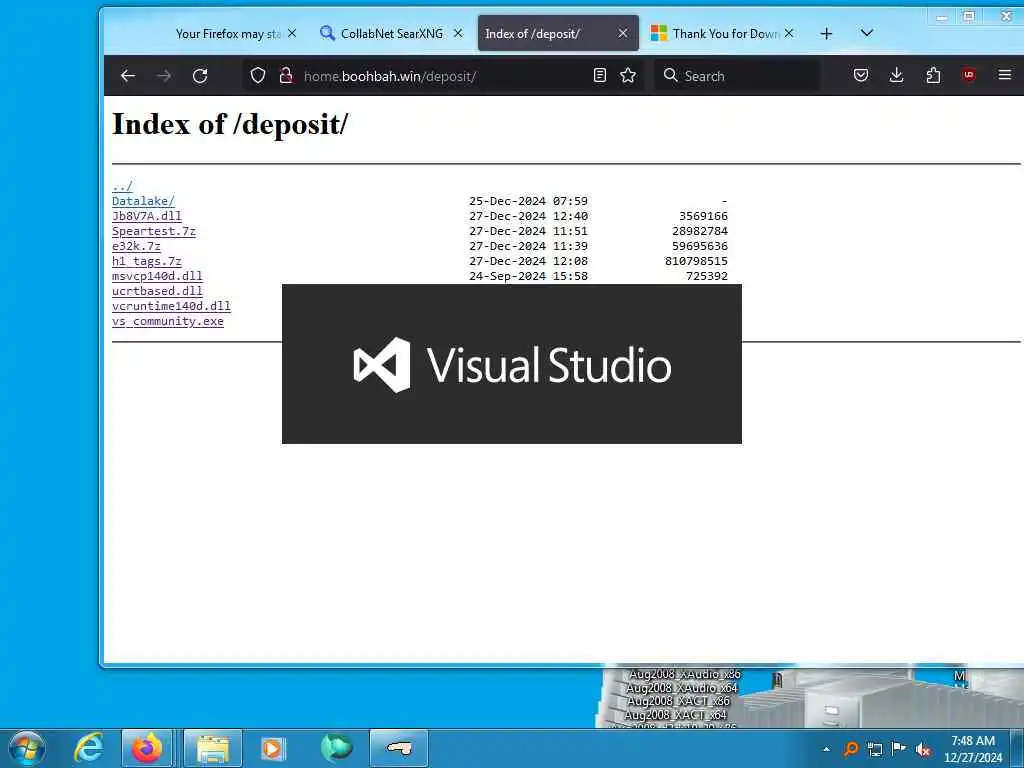Click the date 24-Sep-2024 15:58
The image size is (1024, 768).
[528, 276]
